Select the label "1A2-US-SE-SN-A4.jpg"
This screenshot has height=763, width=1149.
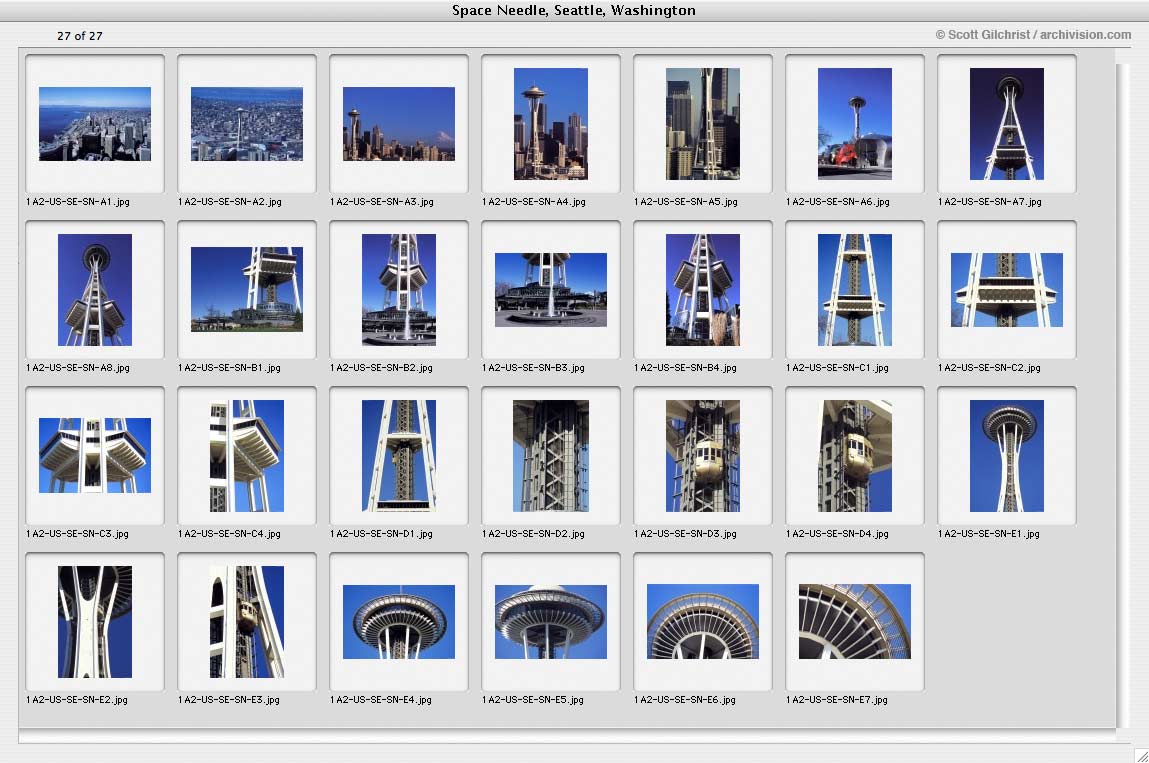(534, 202)
